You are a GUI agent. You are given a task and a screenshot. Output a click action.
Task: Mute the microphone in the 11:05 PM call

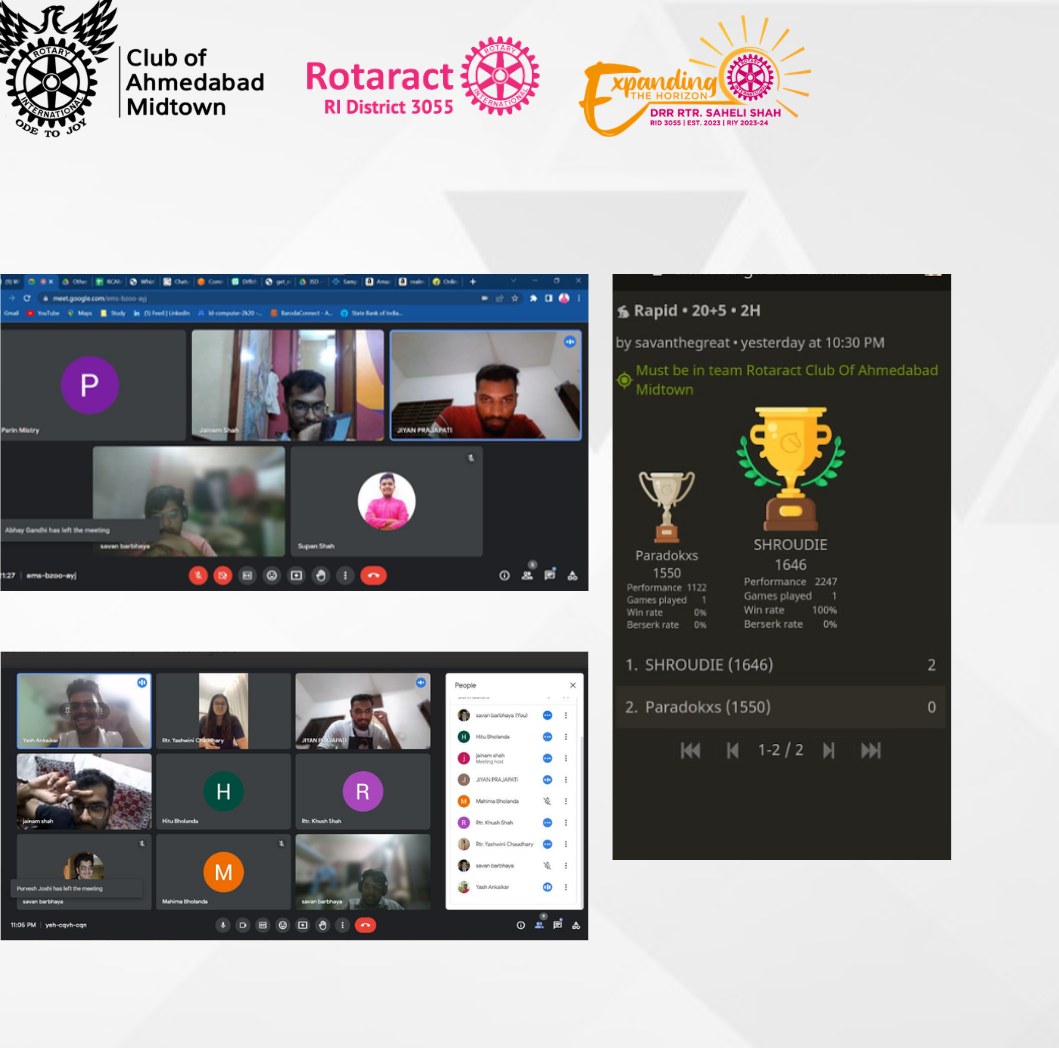223,925
